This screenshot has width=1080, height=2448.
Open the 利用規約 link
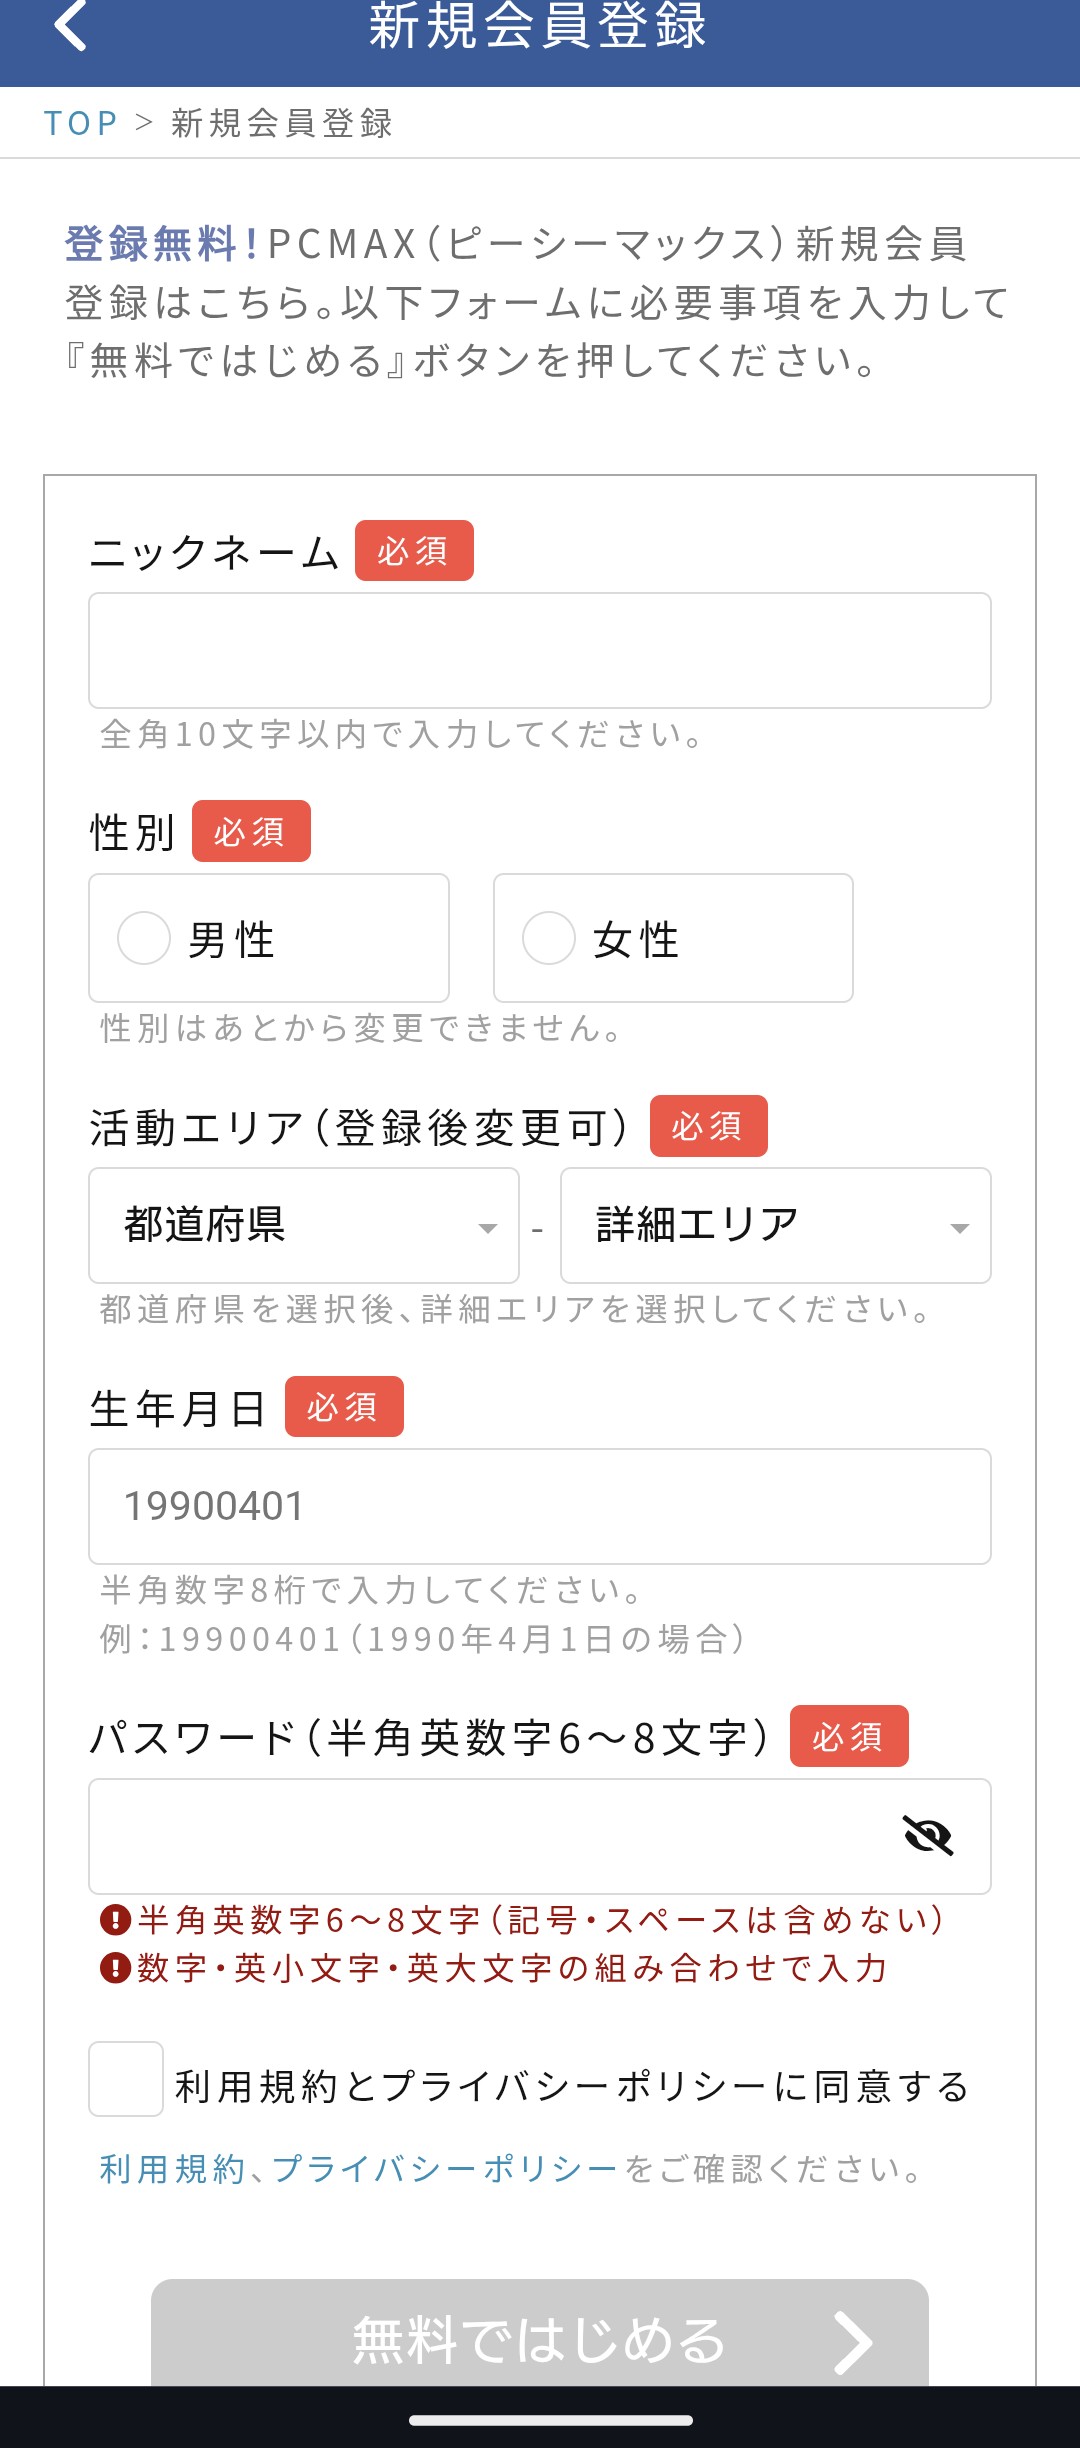click(x=172, y=2169)
